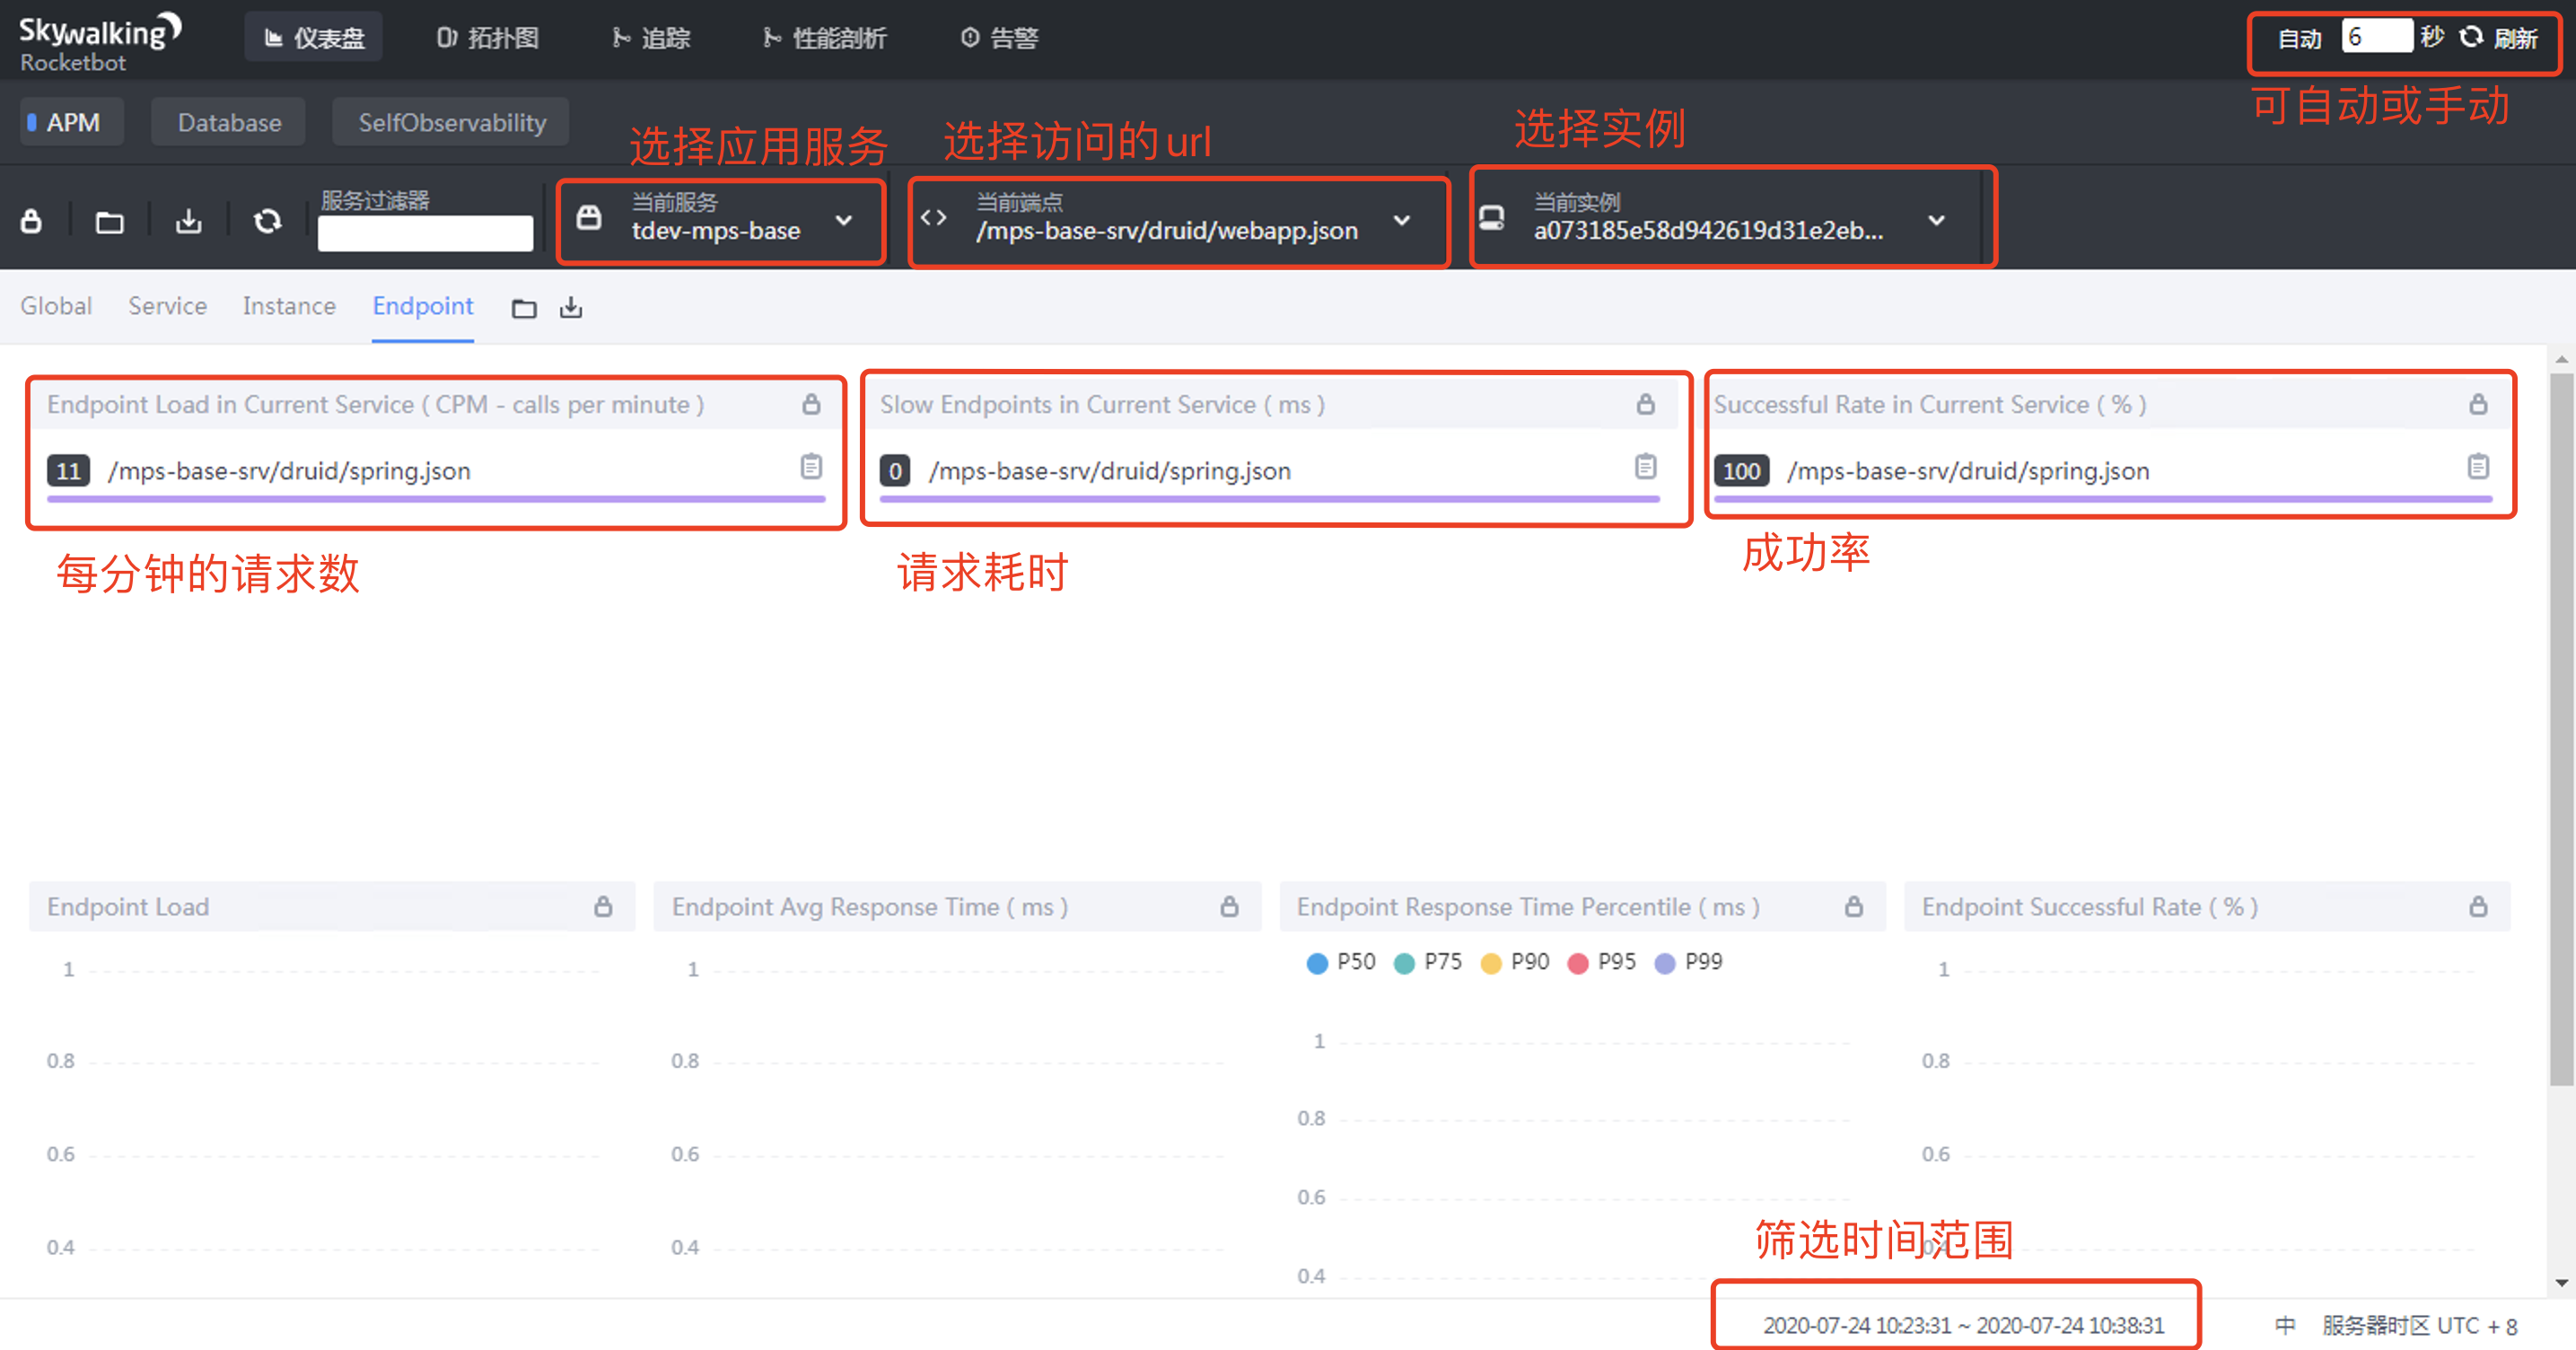
Task: Click the download icon next to the Endpoint tab
Action: pos(571,308)
